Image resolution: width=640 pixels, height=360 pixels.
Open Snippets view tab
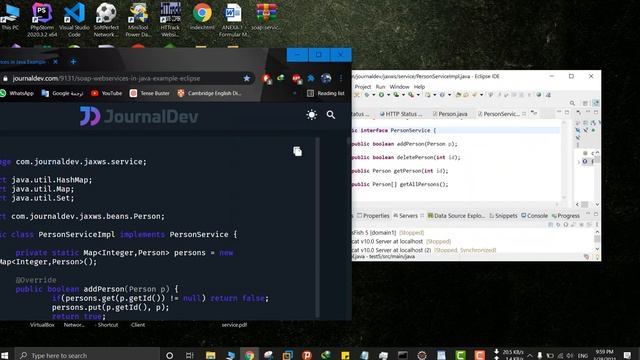click(x=503, y=216)
